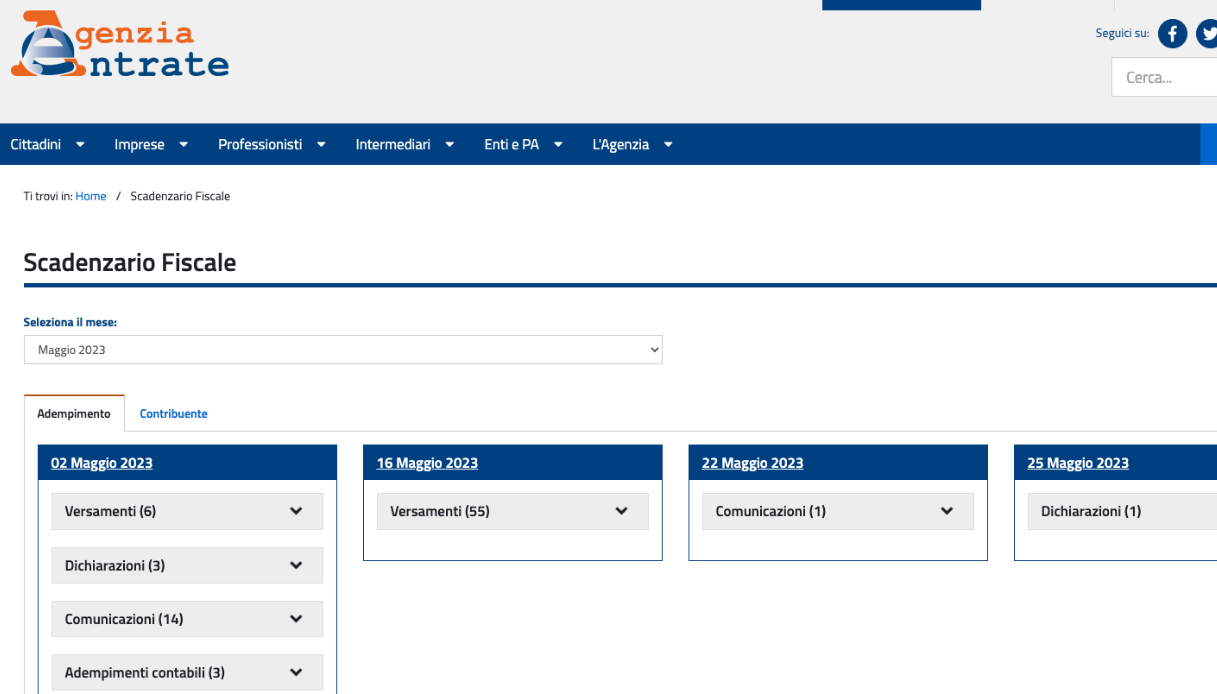The width and height of the screenshot is (1217, 694).
Task: Open the Twitter social icon
Action: coord(1207,34)
